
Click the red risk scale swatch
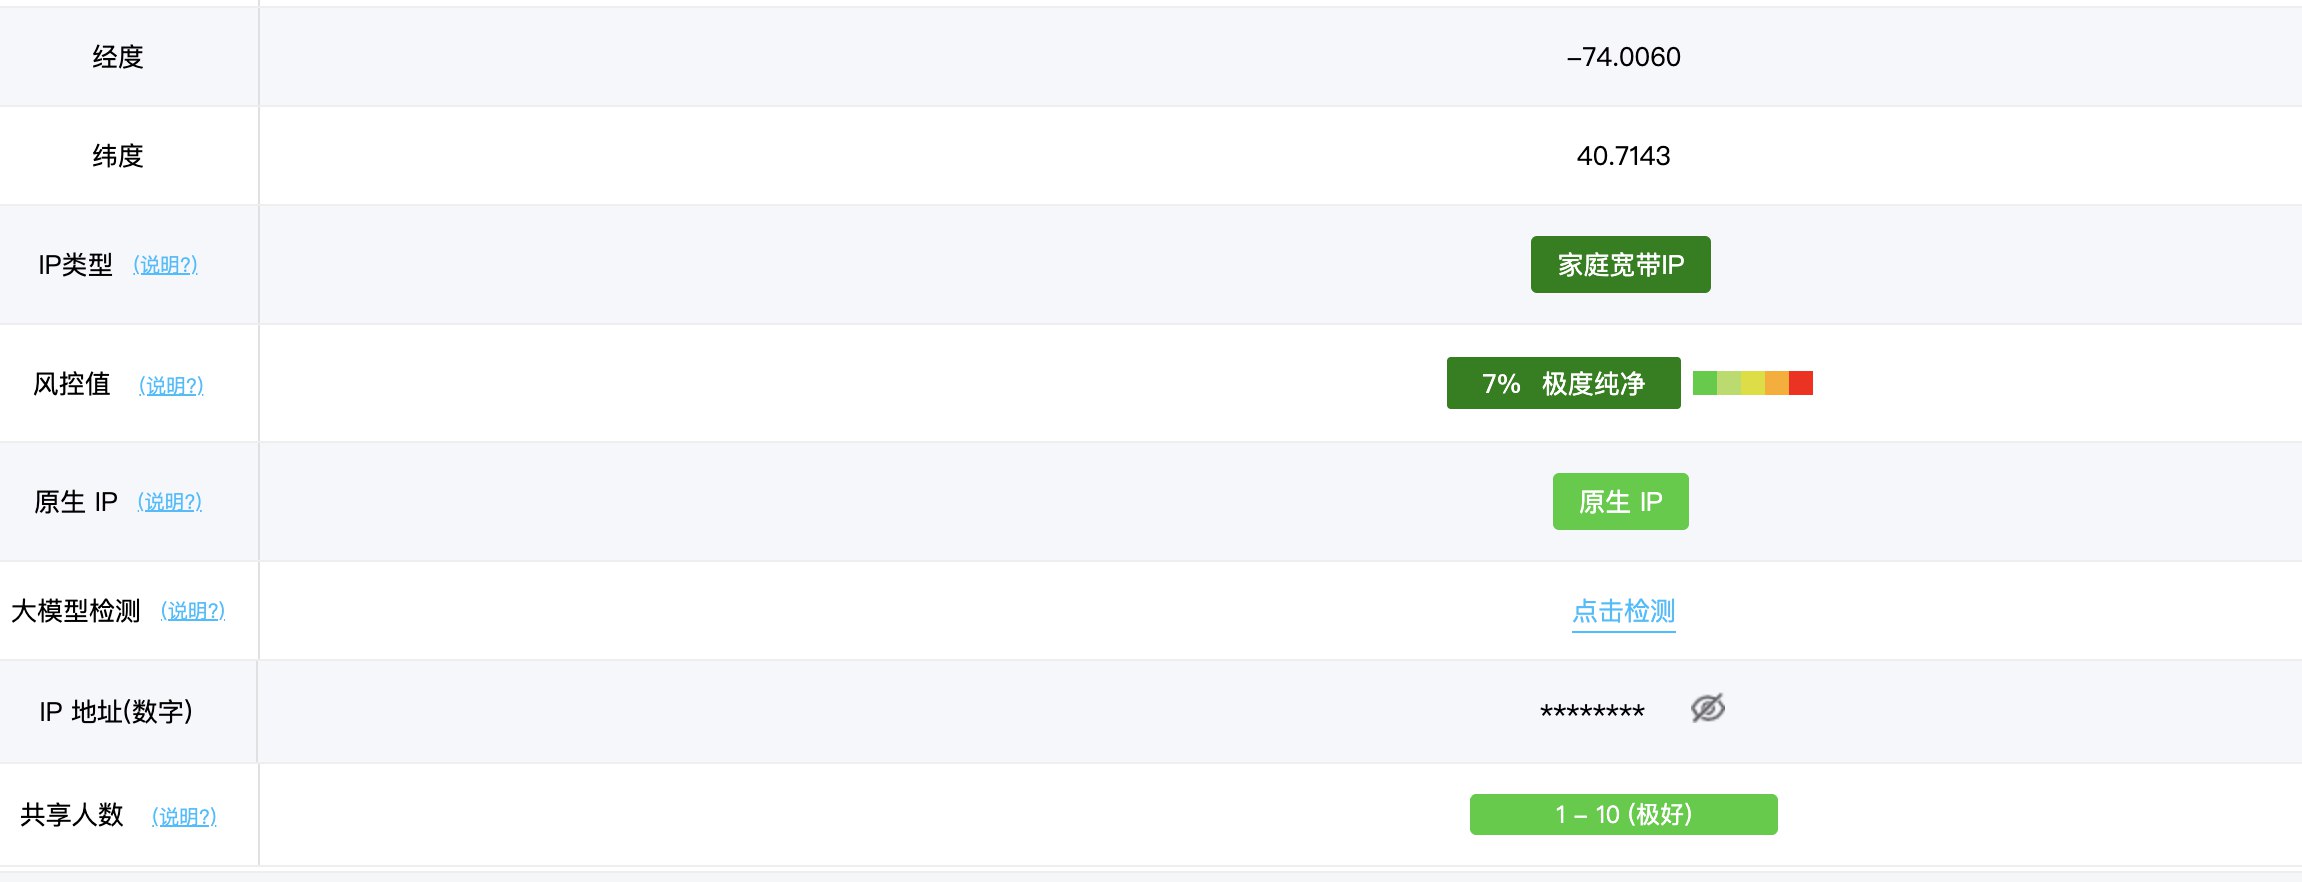(x=1801, y=383)
